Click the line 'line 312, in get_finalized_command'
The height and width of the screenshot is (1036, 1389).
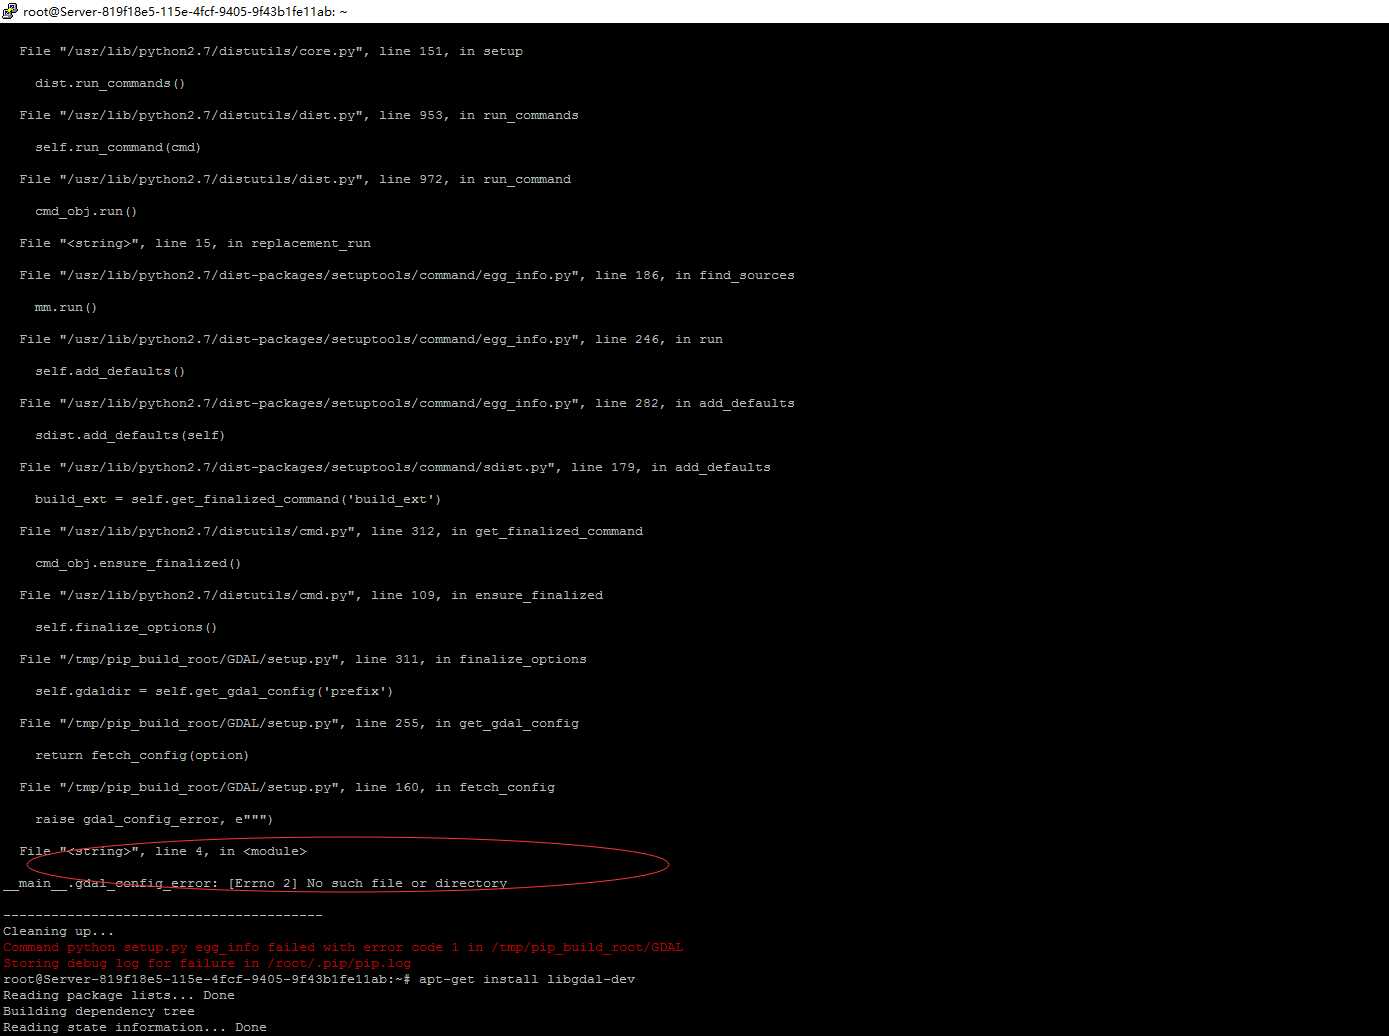tap(331, 531)
